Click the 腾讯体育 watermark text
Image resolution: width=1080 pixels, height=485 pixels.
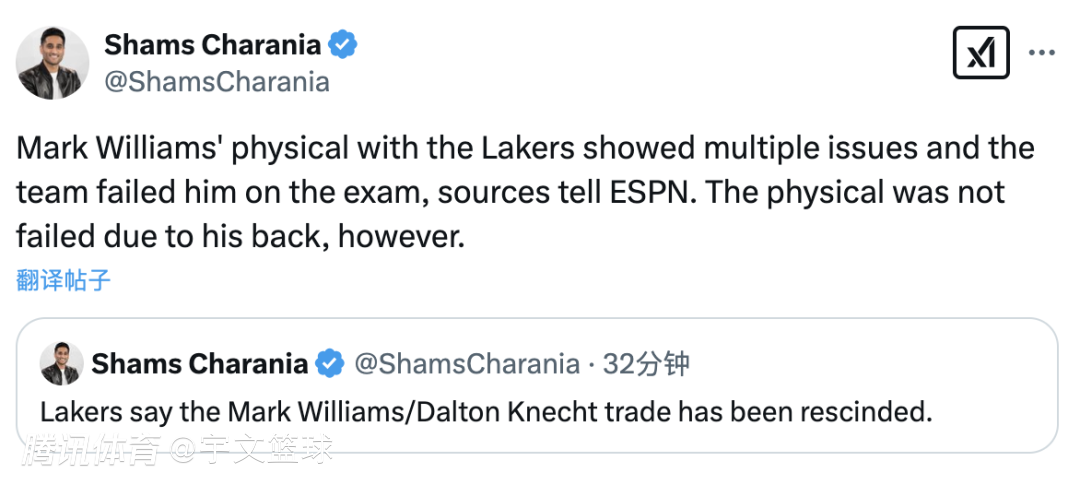coord(93,451)
